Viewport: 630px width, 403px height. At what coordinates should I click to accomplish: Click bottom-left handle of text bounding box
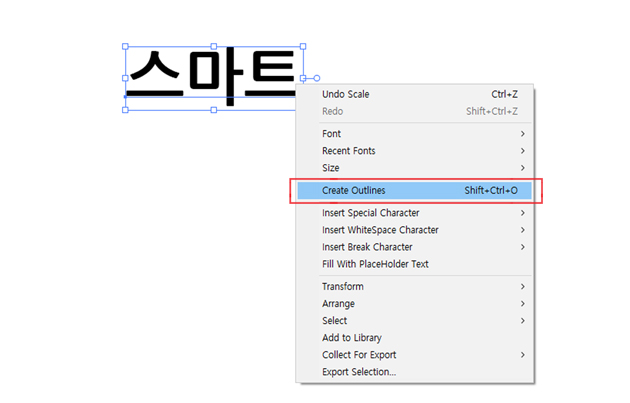(125, 110)
